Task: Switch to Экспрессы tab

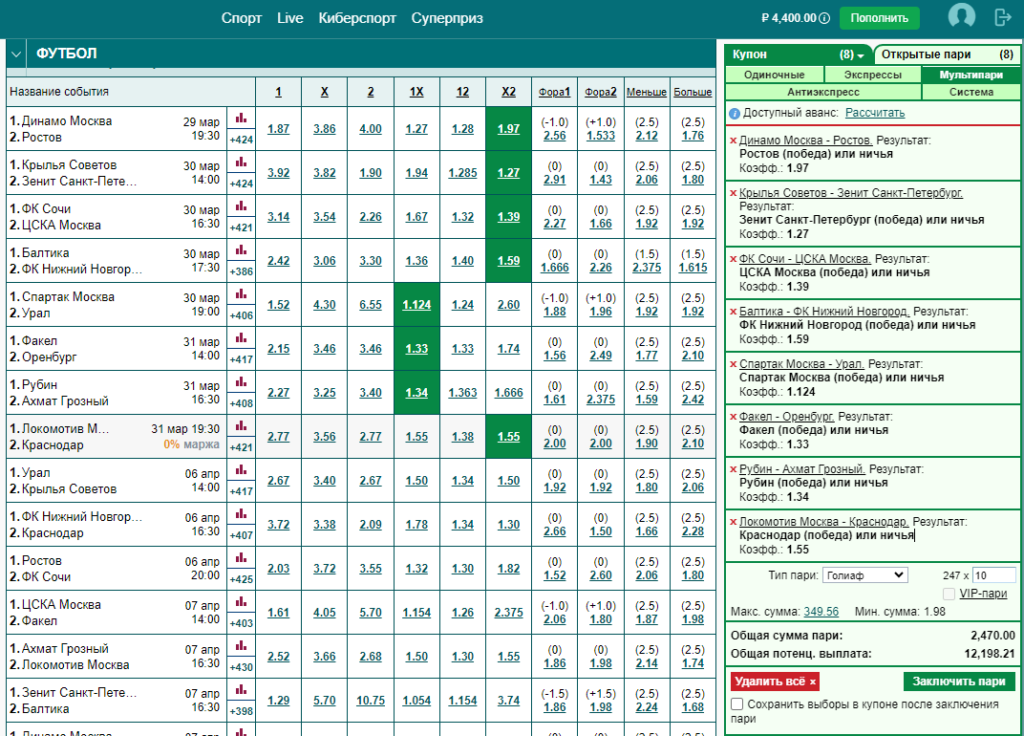Action: tap(872, 74)
